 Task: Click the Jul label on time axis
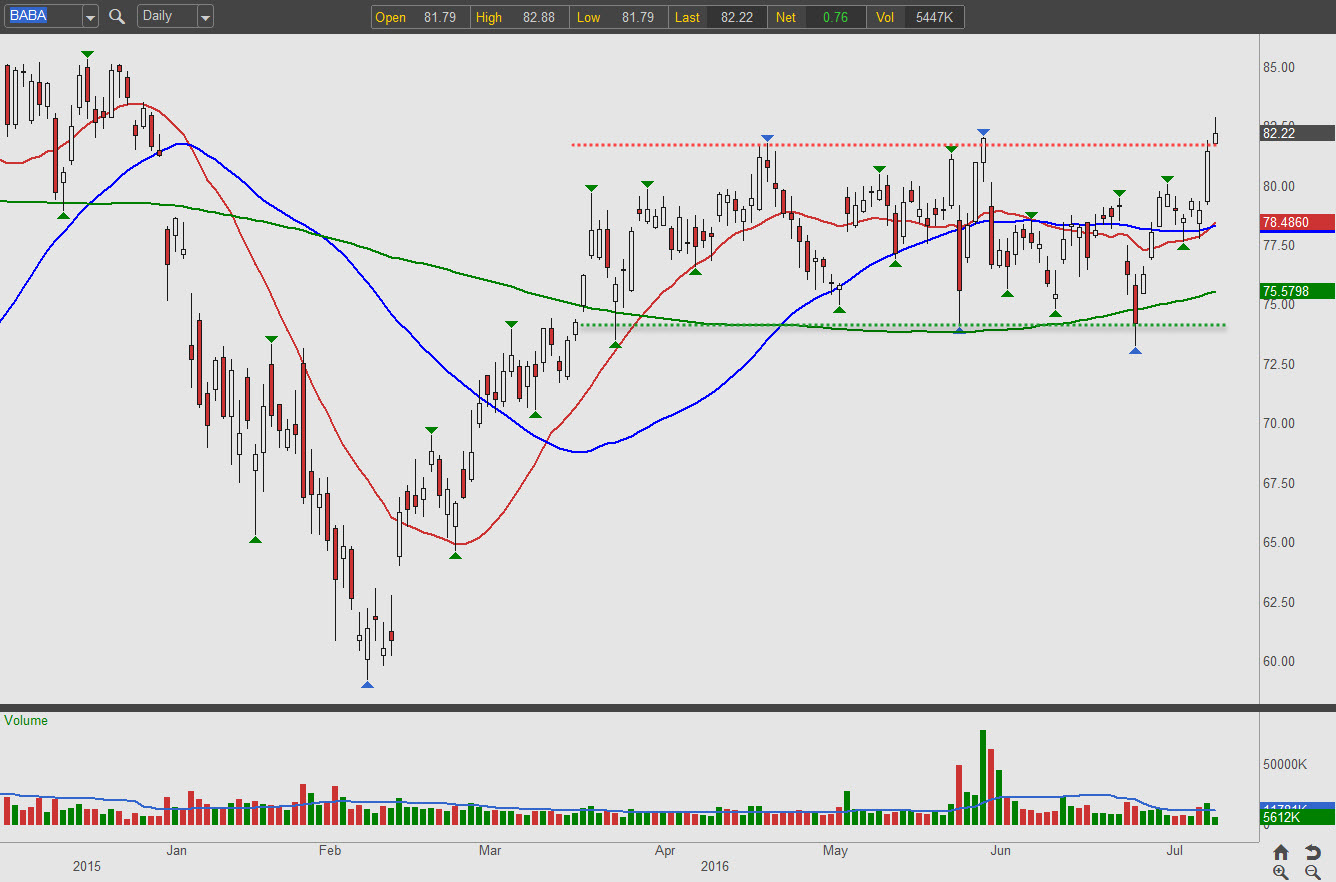click(x=1175, y=852)
